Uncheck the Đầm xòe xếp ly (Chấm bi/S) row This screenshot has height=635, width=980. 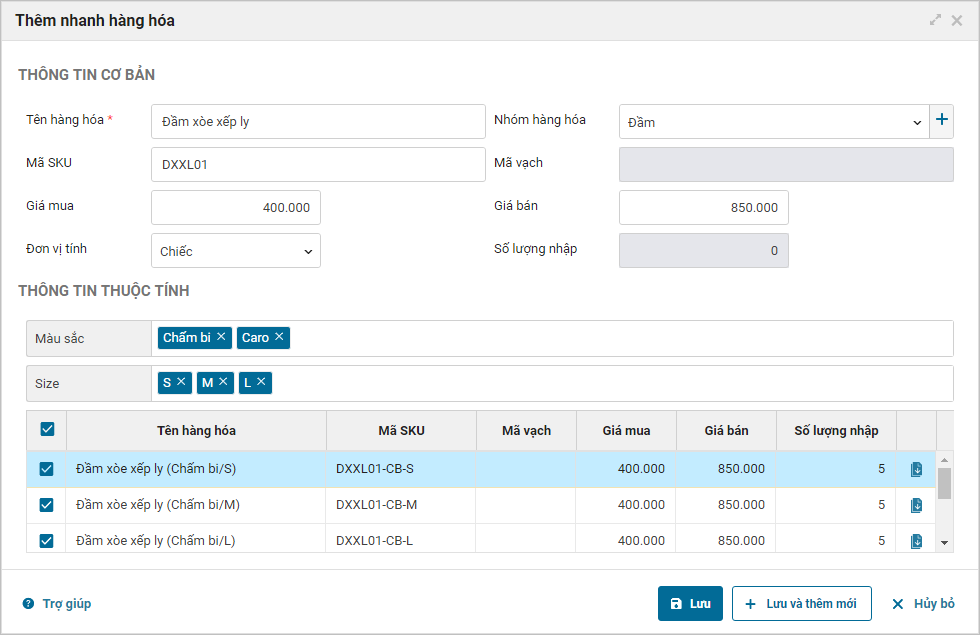[x=47, y=469]
